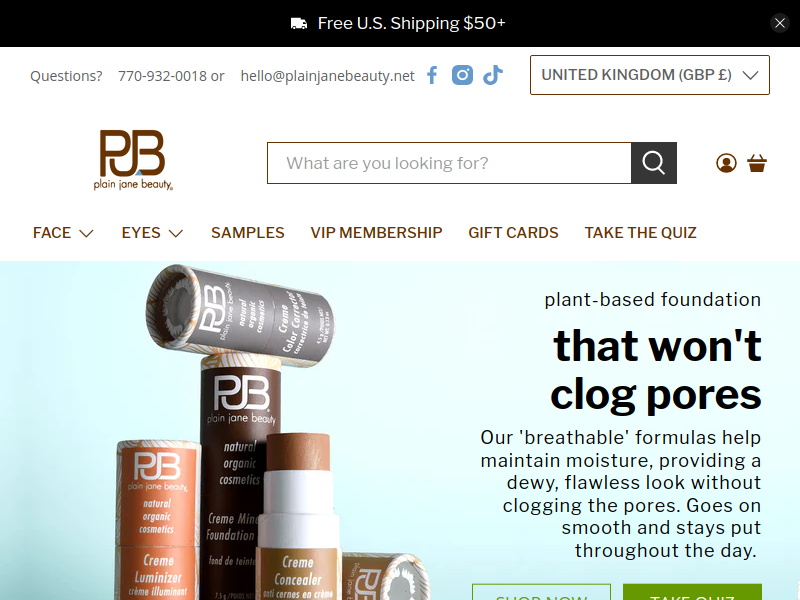Click the Plain Jane Beauty logo

pos(133,160)
